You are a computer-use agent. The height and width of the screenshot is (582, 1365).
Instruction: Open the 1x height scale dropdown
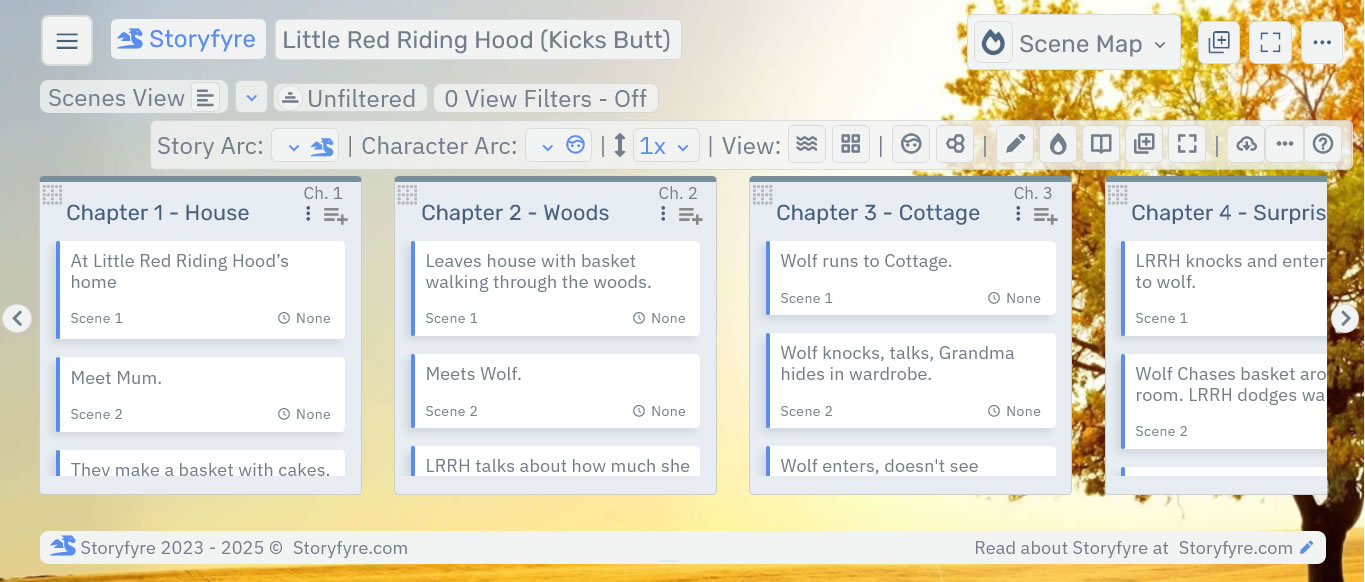tap(665, 146)
